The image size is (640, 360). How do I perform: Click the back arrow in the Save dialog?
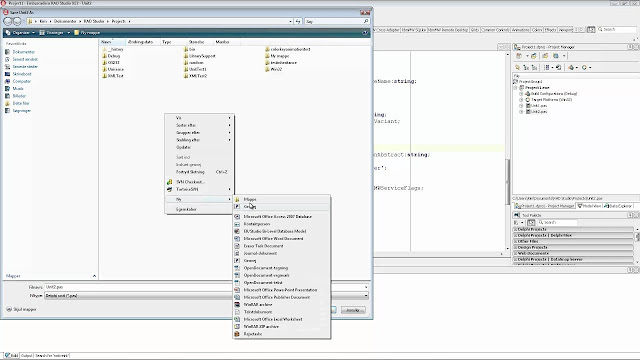click(7, 21)
